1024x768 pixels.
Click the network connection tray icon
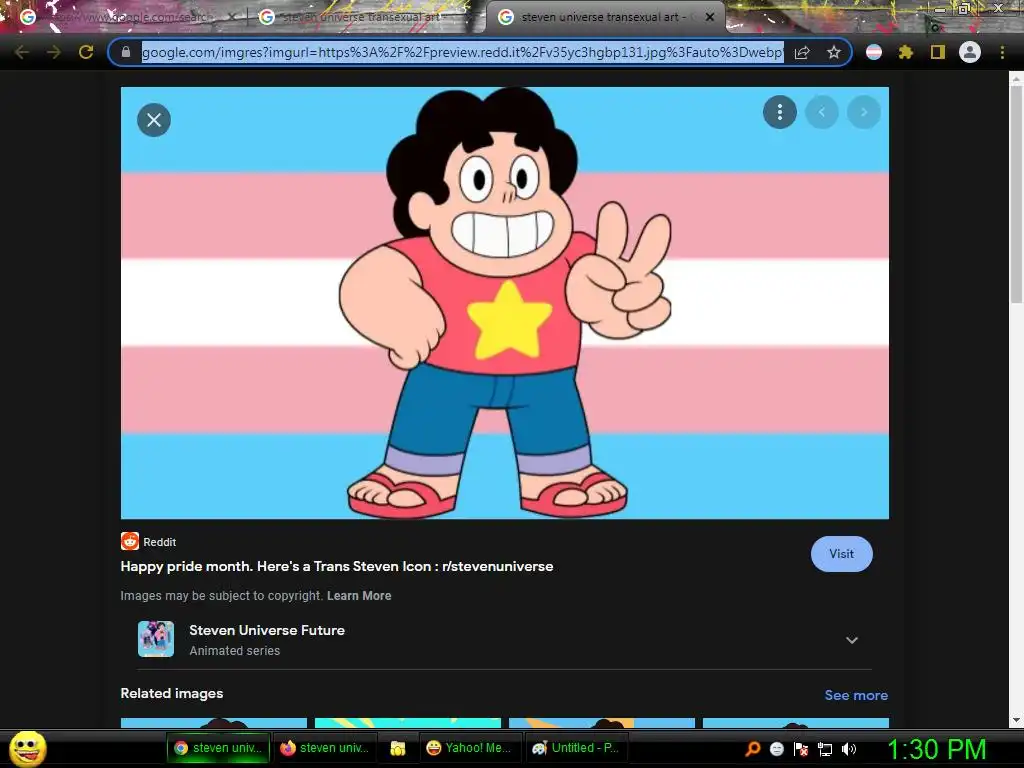[x=825, y=749]
